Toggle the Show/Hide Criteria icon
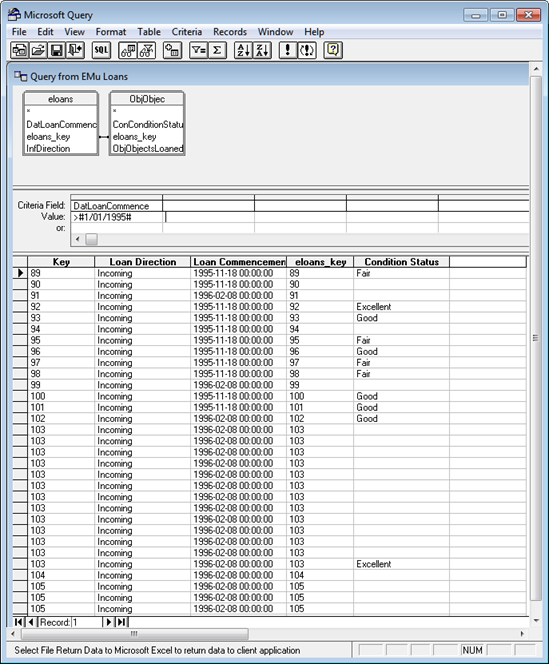This screenshot has width=549, height=664. point(147,50)
